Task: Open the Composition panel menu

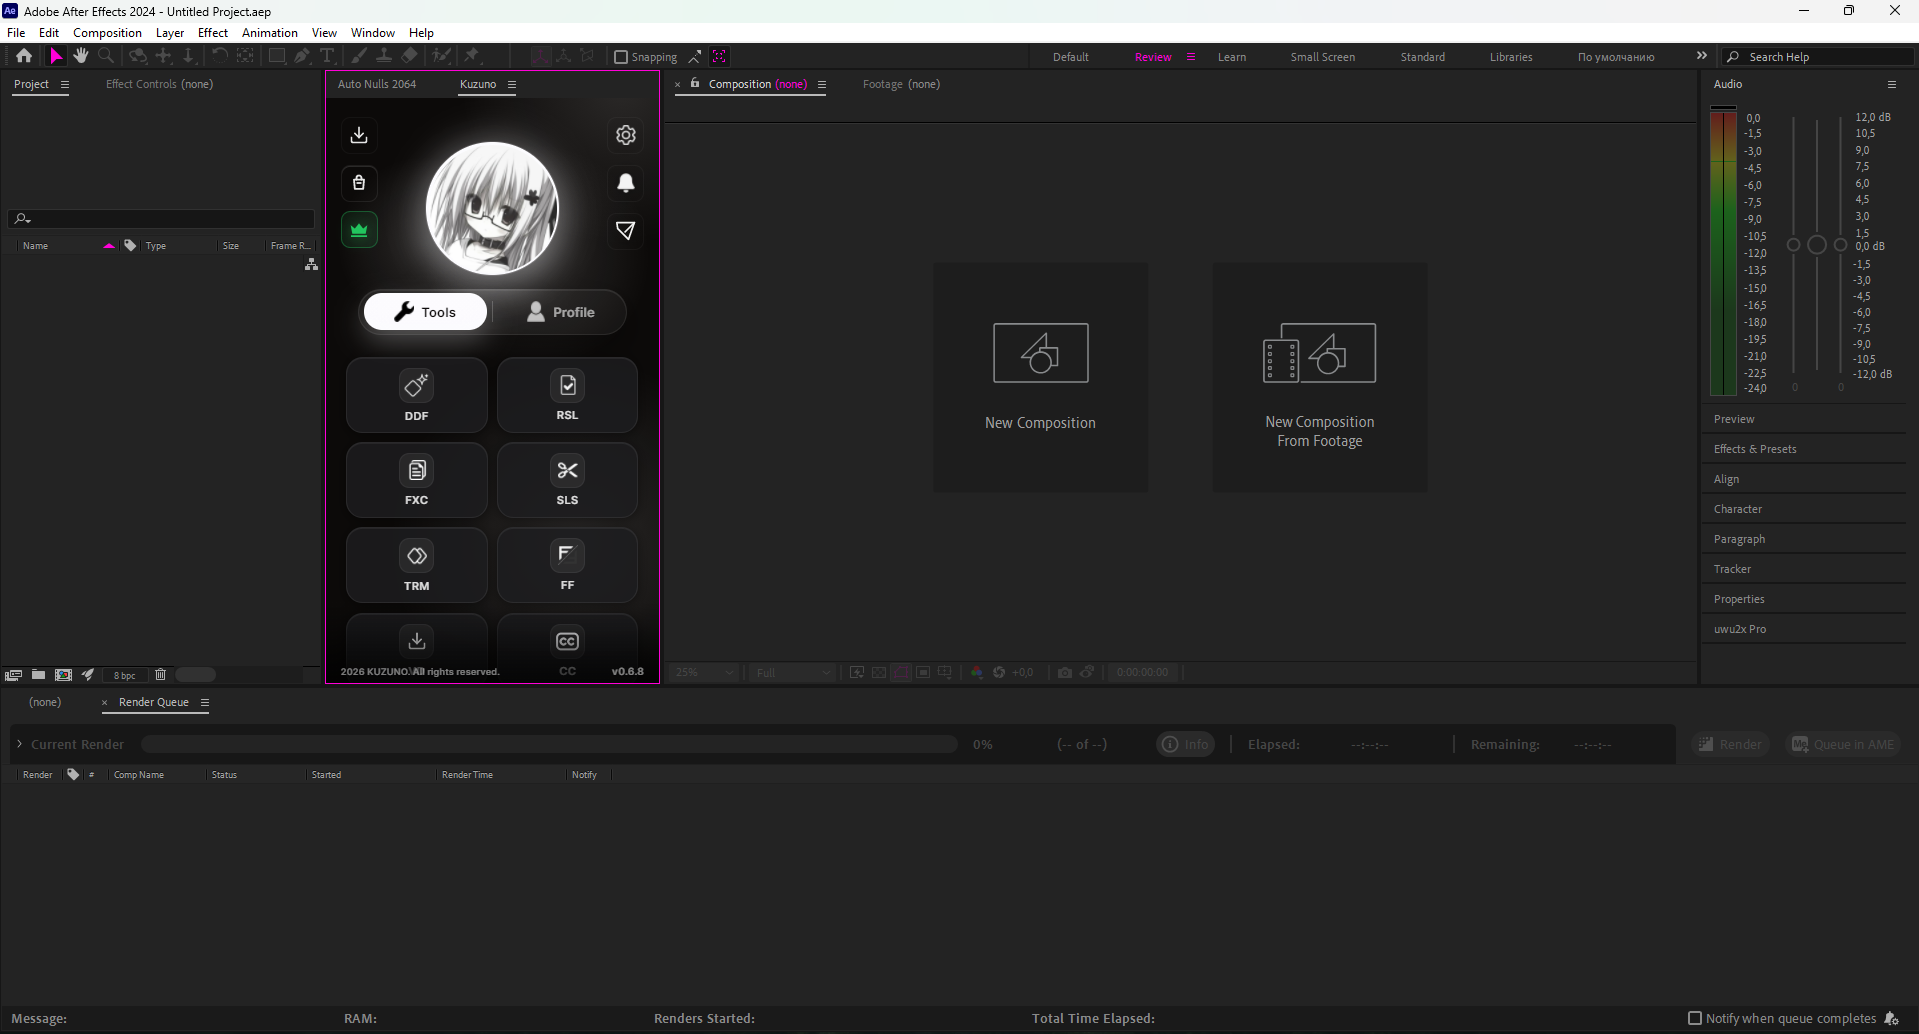Action: (x=822, y=85)
